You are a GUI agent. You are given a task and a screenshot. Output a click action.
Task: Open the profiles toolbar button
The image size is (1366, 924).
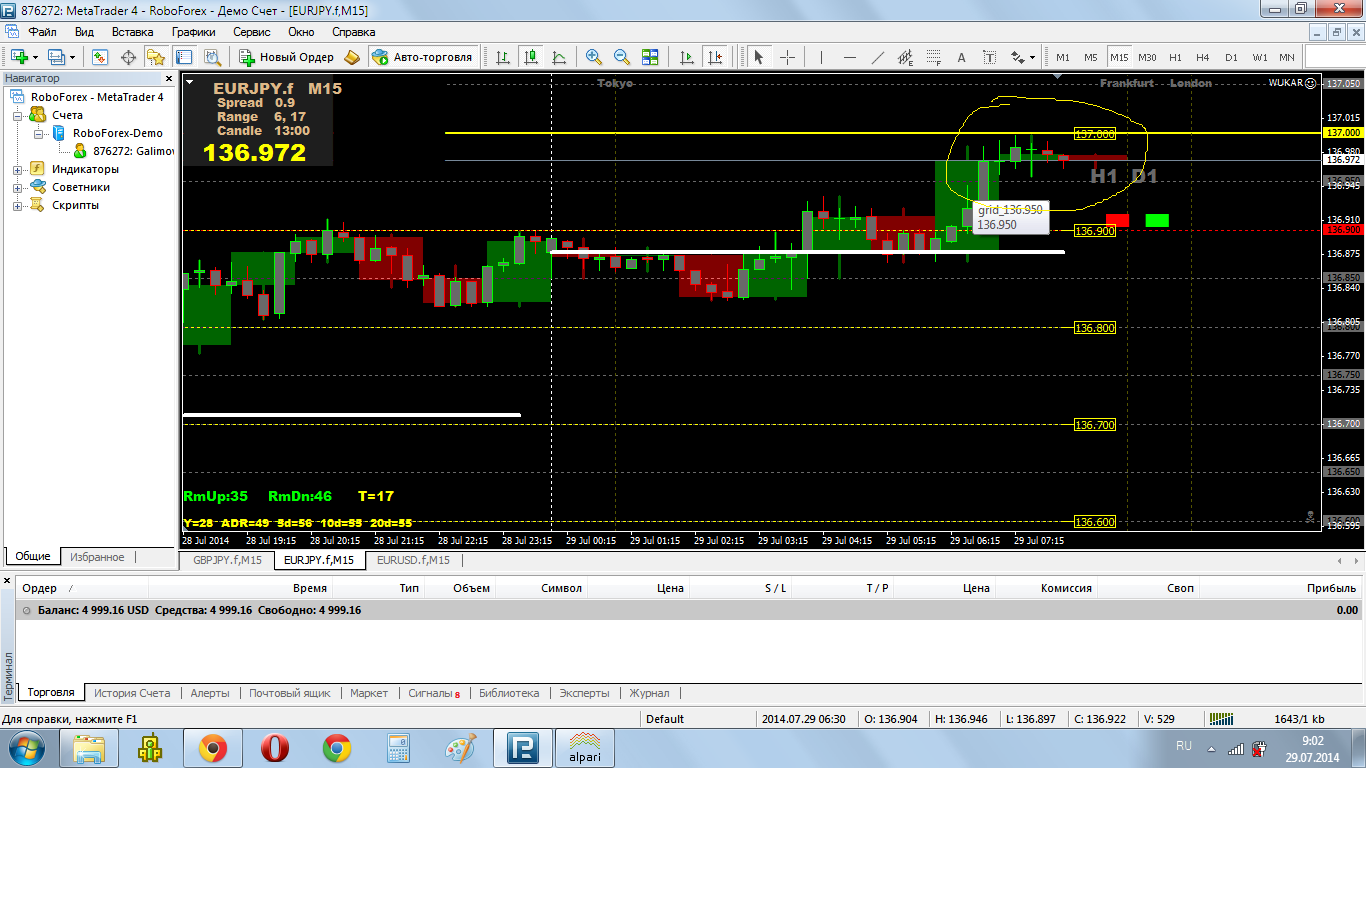coord(57,57)
